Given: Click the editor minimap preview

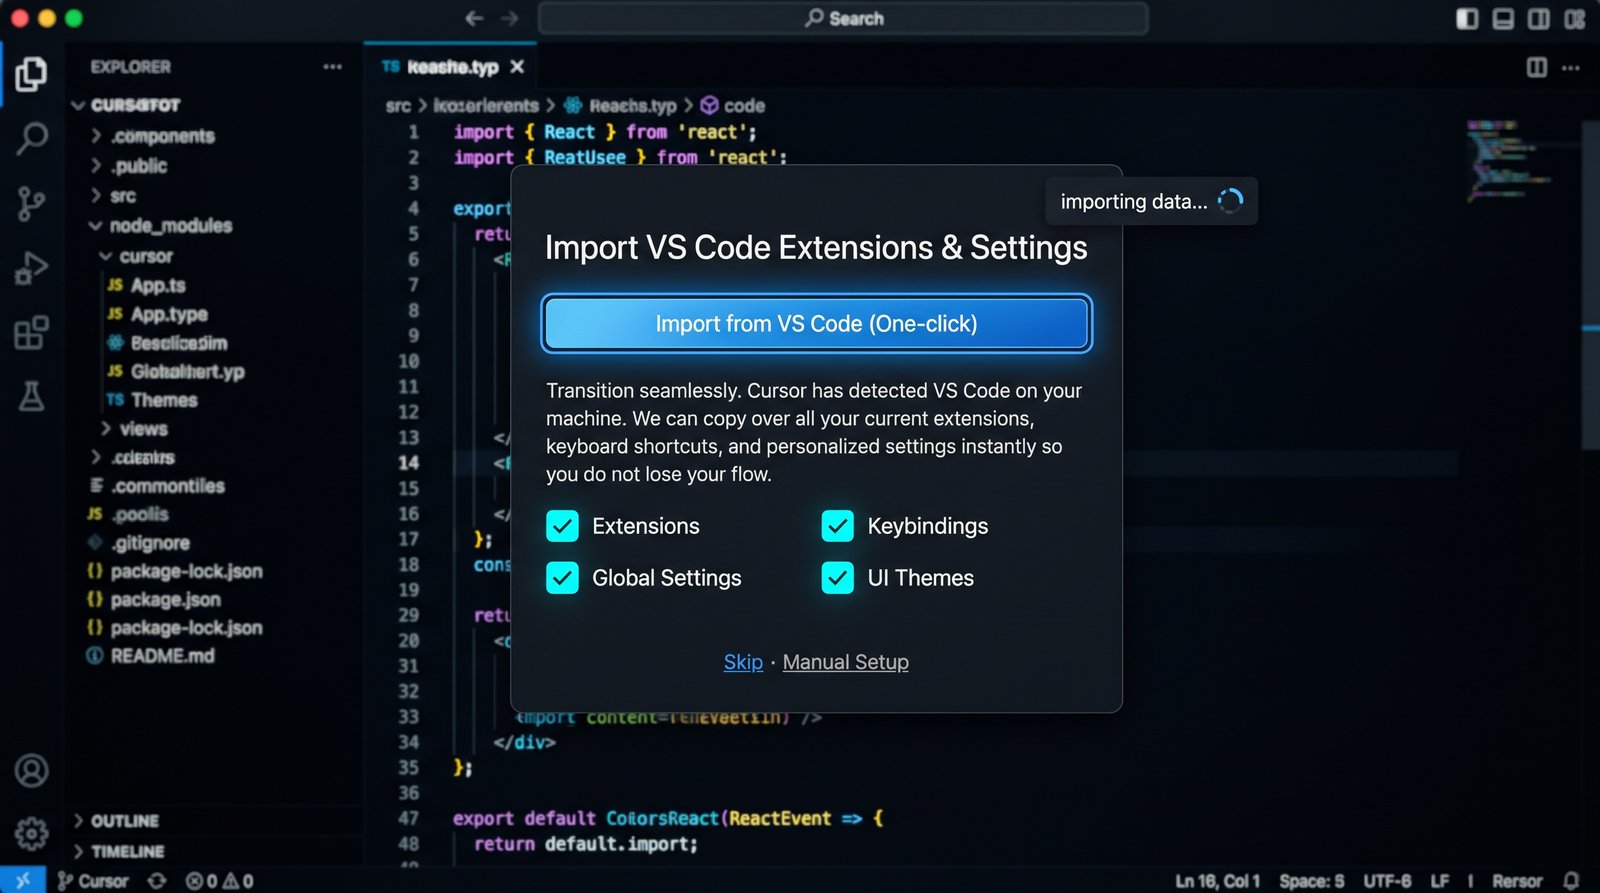Looking at the screenshot, I should point(1510,160).
